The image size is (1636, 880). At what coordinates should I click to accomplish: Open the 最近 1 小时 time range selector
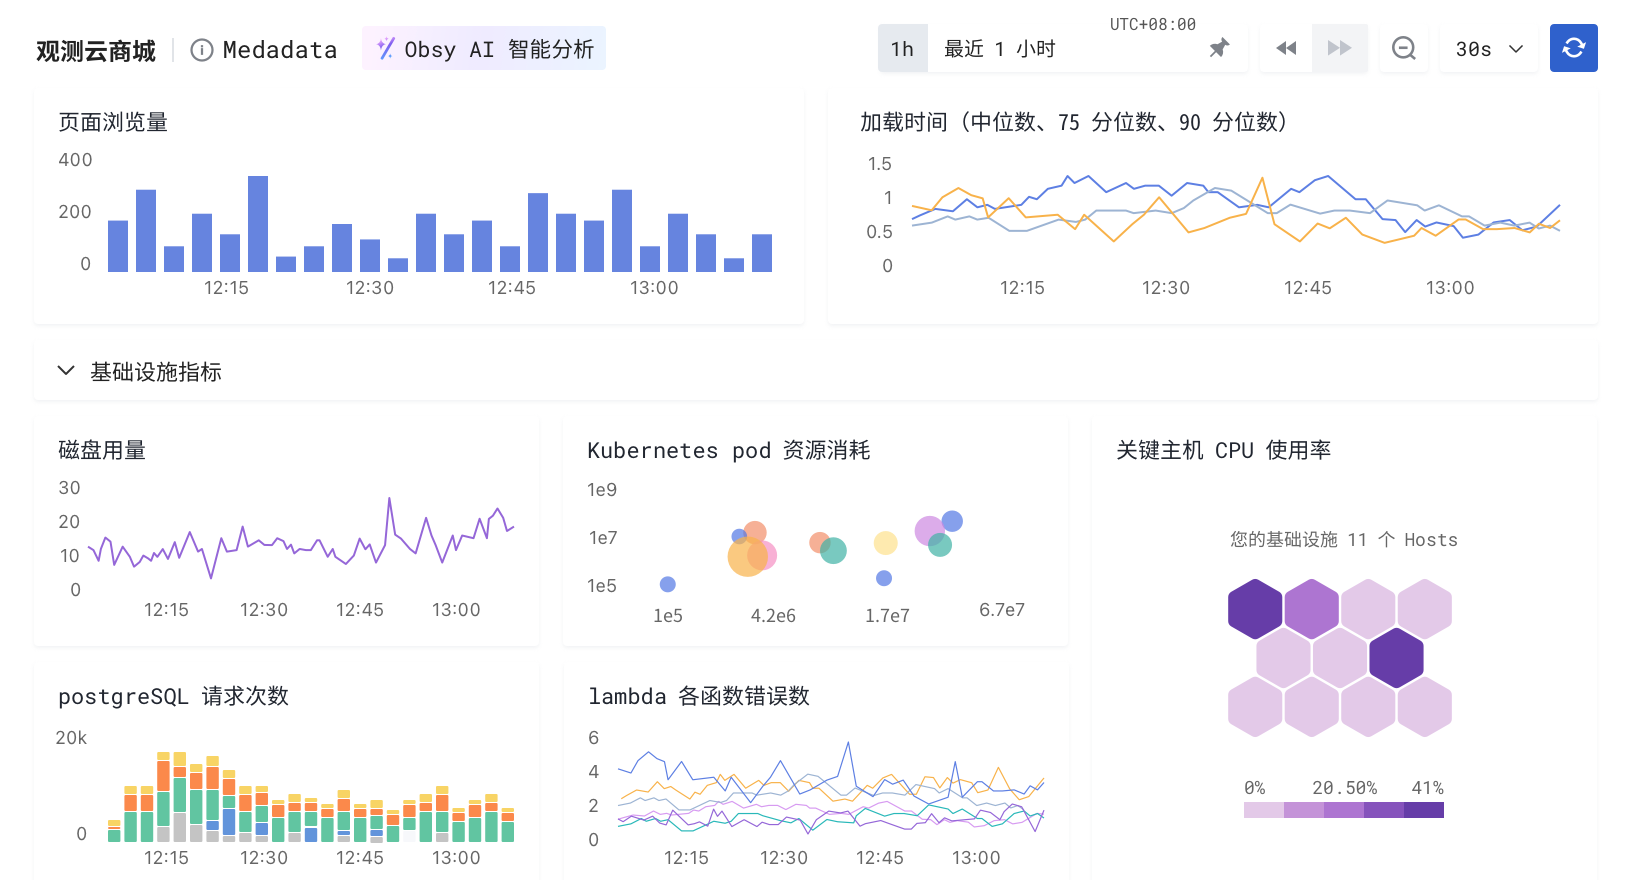tap(1000, 49)
